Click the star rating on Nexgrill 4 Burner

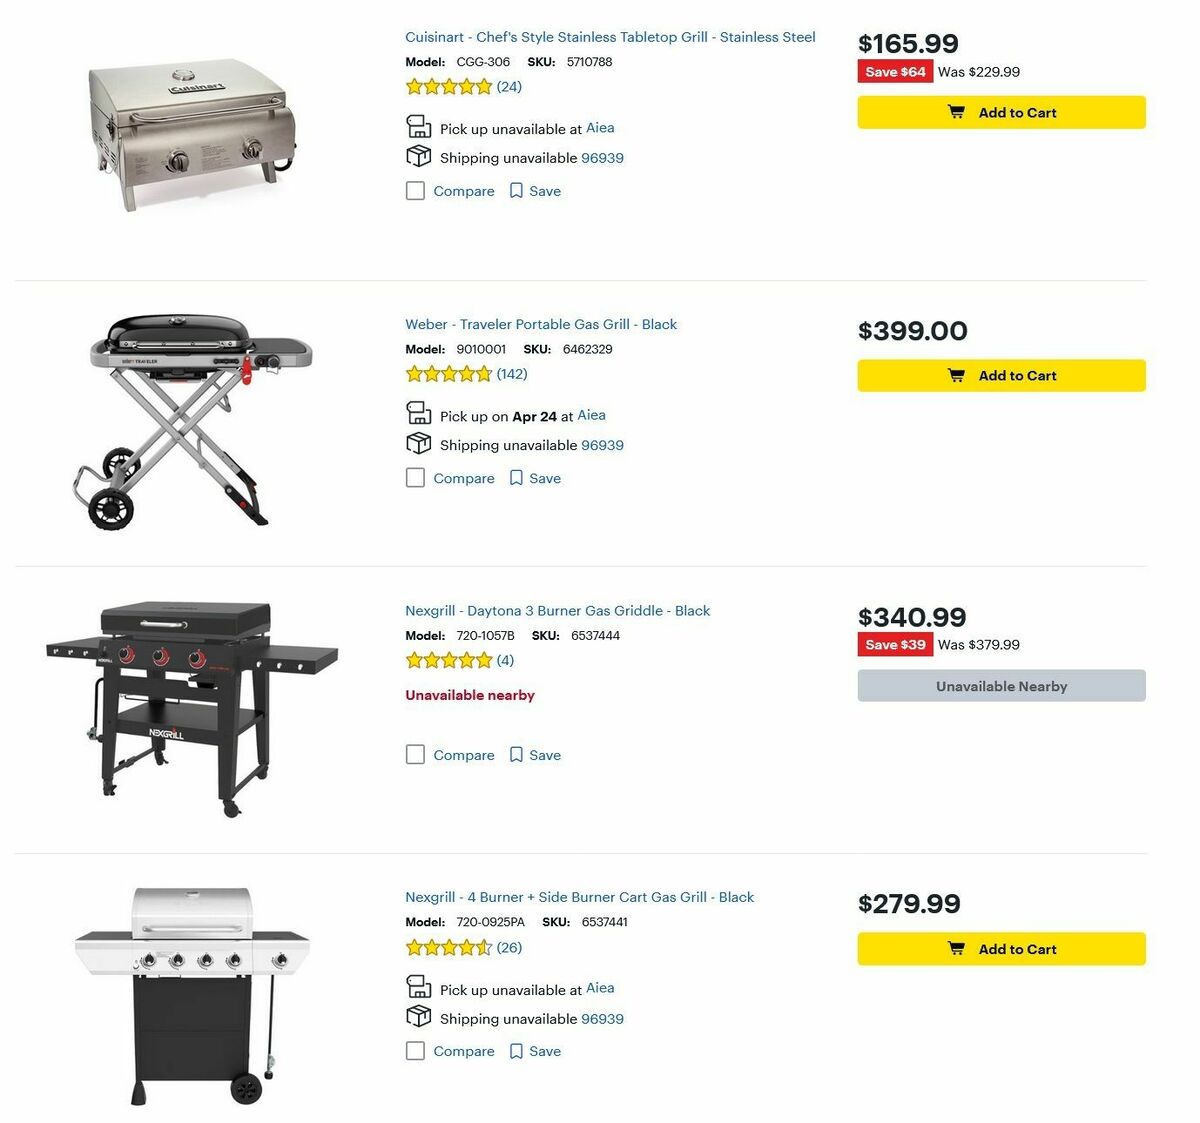tap(449, 948)
